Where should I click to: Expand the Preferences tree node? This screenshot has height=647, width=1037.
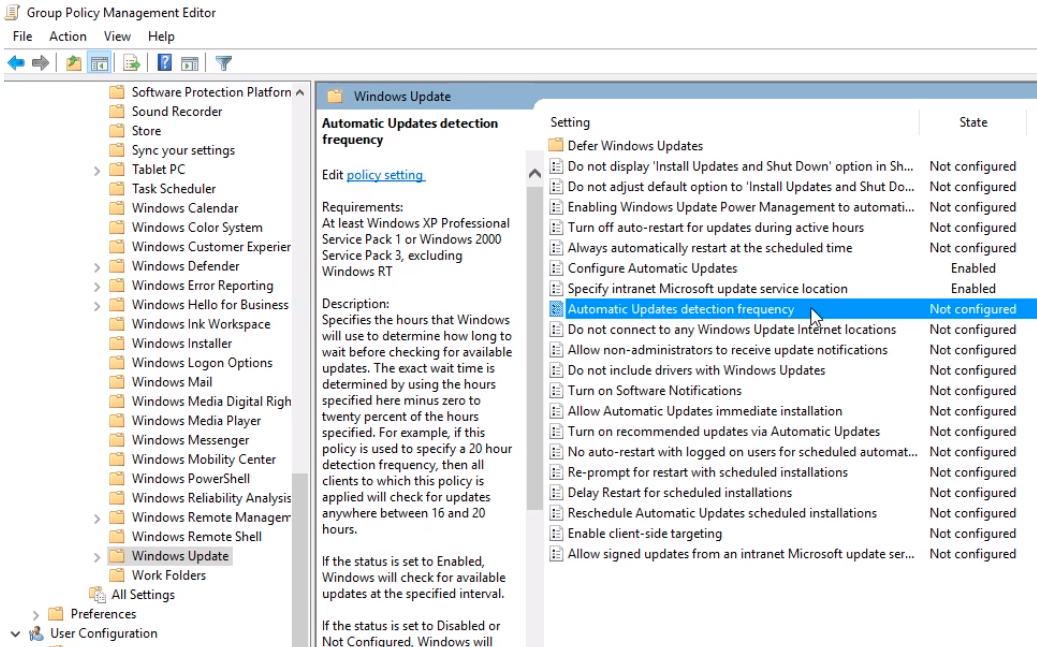click(36, 615)
